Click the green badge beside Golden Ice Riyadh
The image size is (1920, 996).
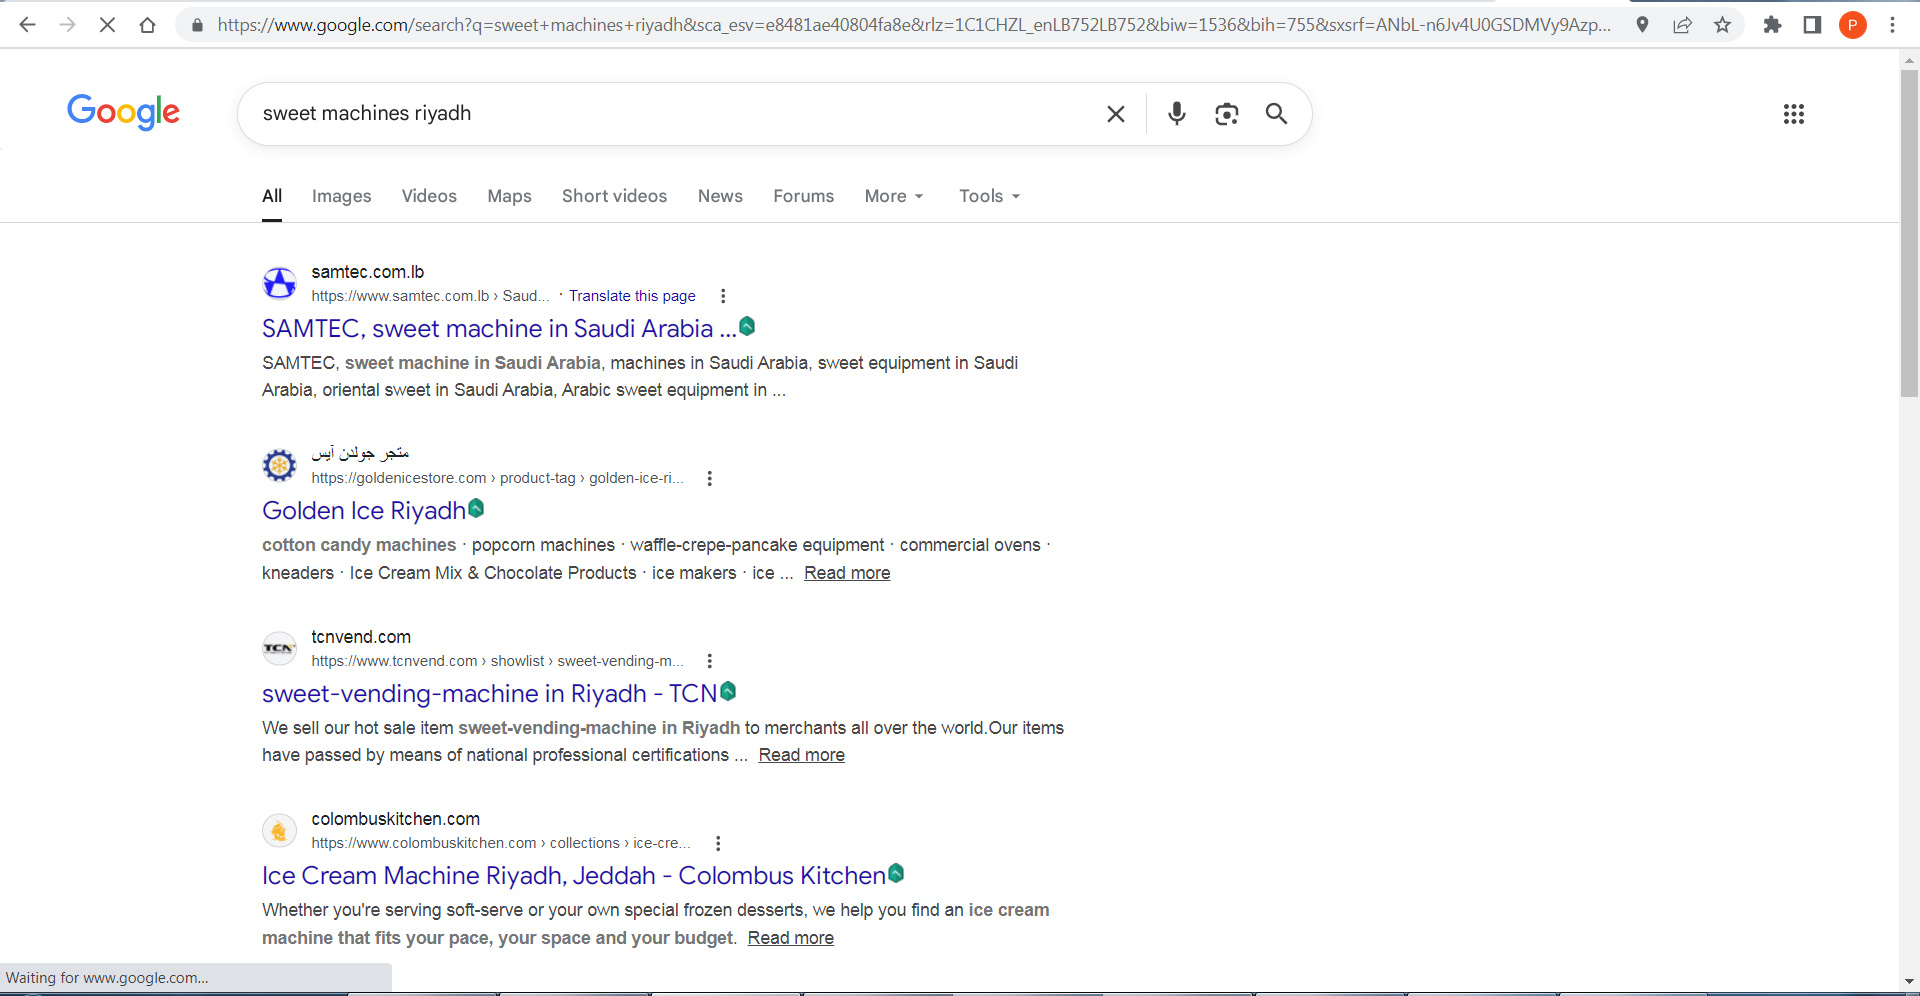tap(476, 508)
